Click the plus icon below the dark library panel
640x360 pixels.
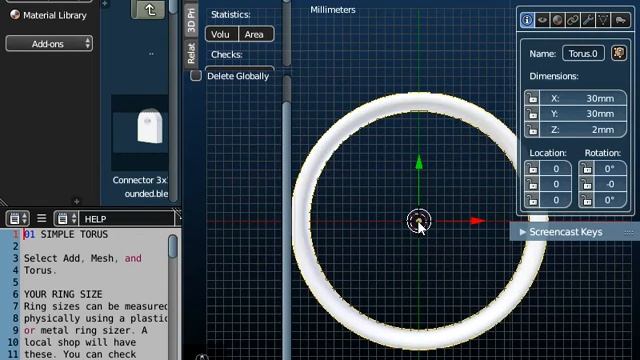[76, 201]
